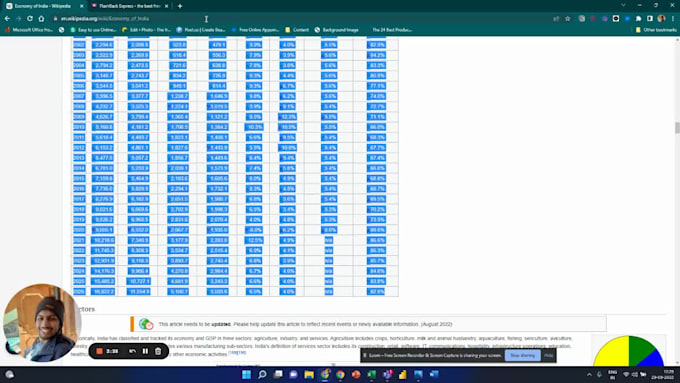Open the Chrome three-dot menu
The width and height of the screenshot is (680, 383).
pos(673,19)
